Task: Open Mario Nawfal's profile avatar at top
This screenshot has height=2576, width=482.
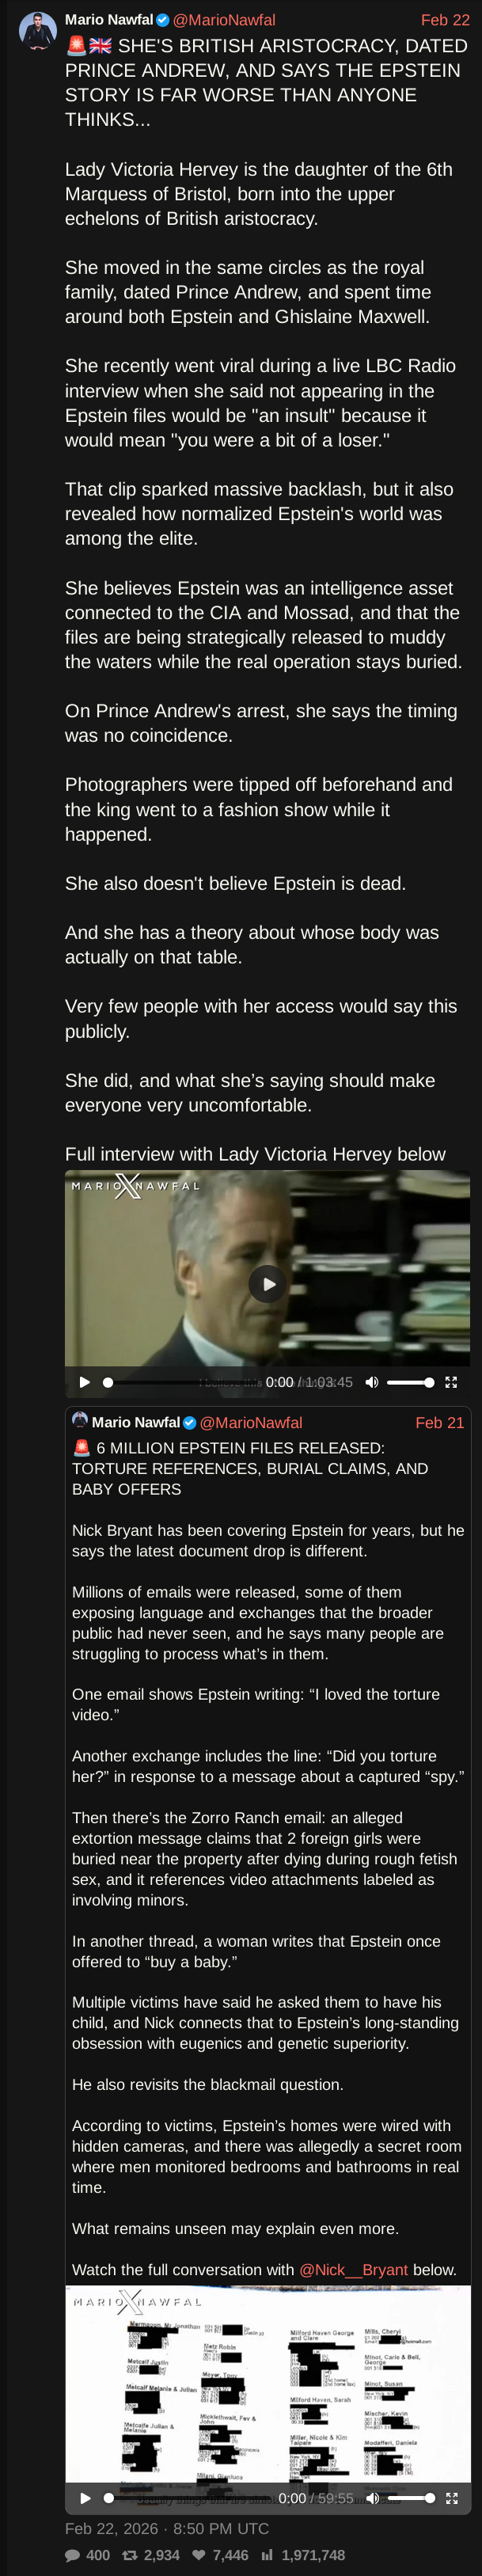Action: click(38, 31)
